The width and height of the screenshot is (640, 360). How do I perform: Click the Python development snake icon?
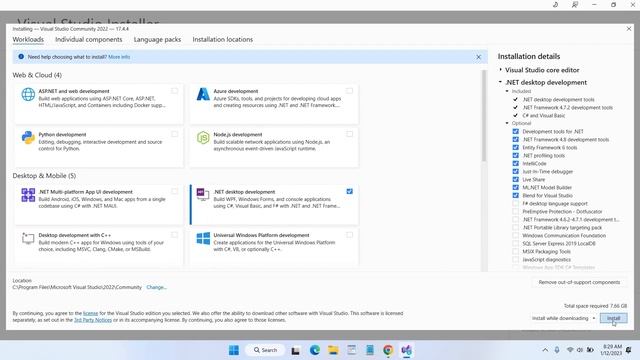(x=28, y=138)
